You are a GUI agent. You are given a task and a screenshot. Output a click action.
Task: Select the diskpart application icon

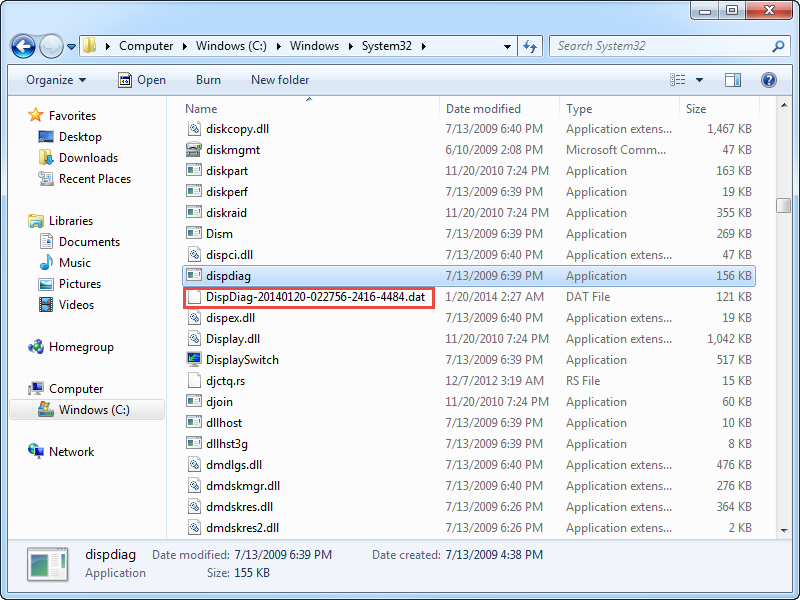click(x=194, y=171)
